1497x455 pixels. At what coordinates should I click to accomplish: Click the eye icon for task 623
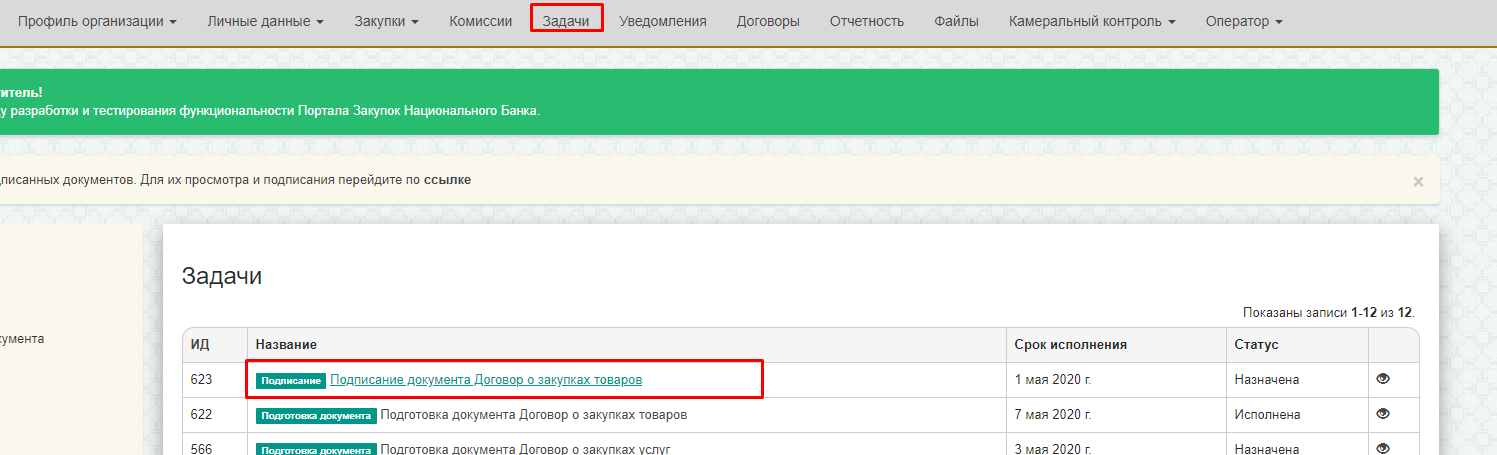1383,379
